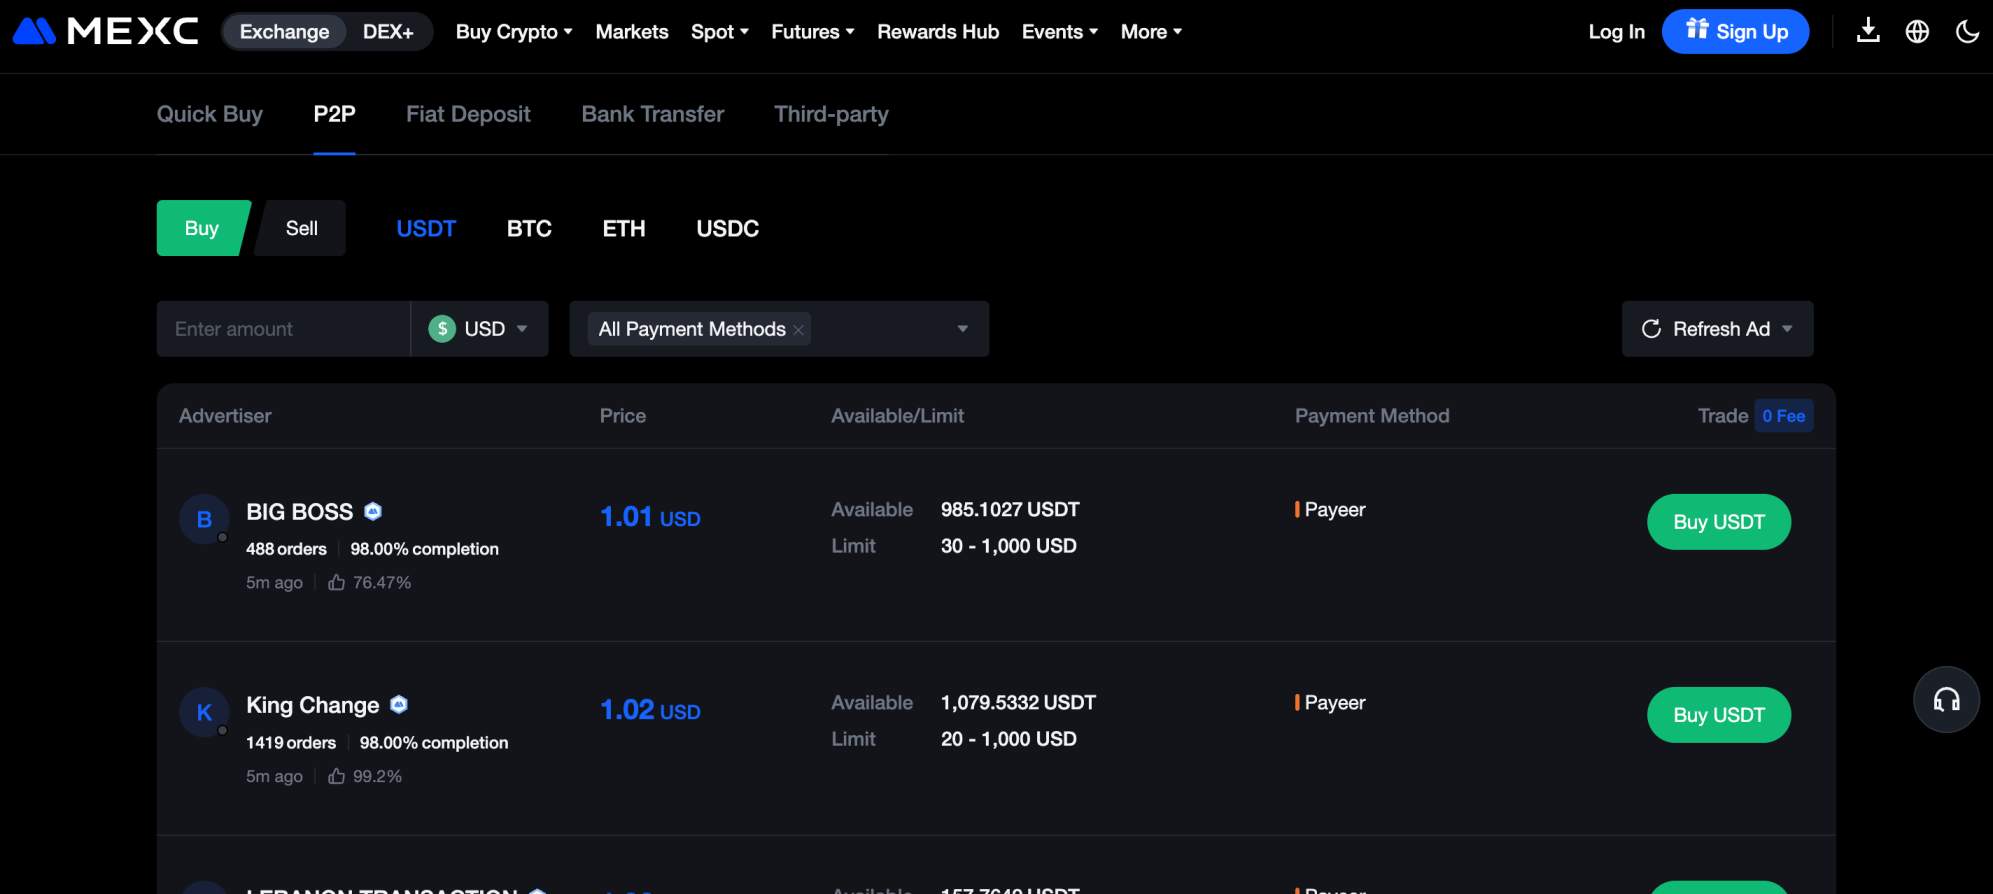The image size is (1993, 894).
Task: Click thumbs-up icon next to 99.2%
Action: click(337, 776)
